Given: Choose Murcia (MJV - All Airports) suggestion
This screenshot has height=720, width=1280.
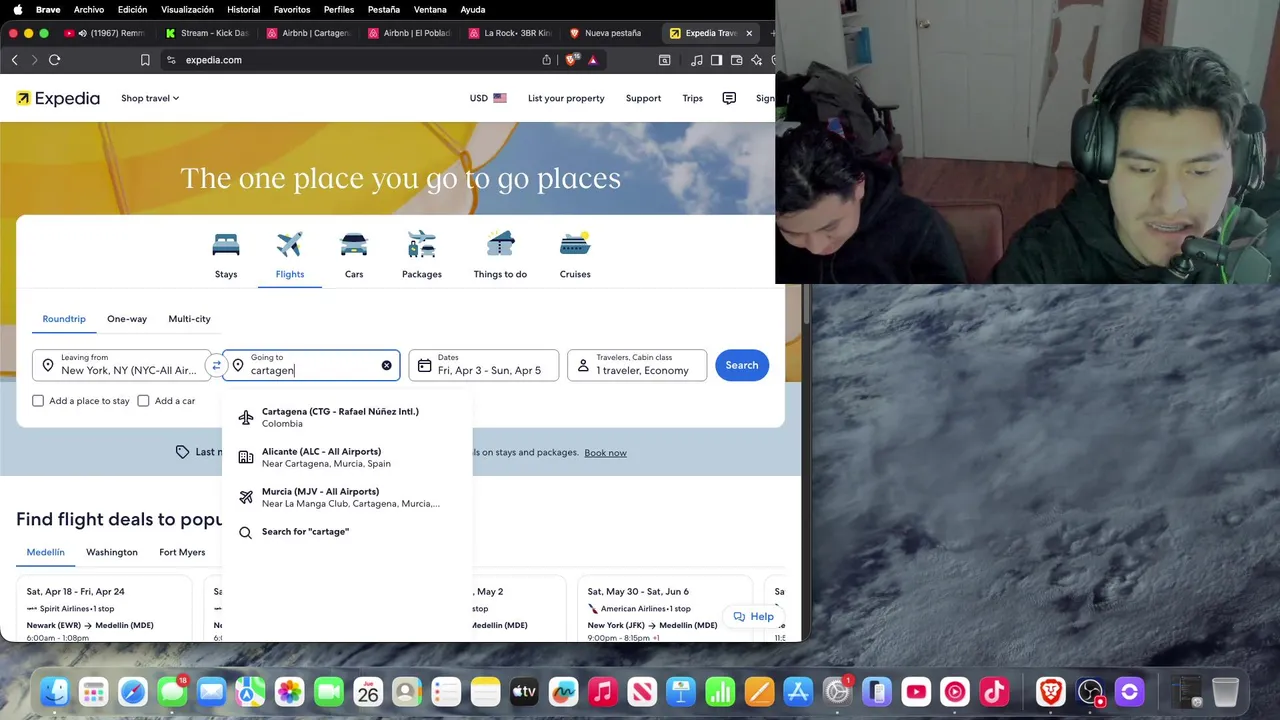Looking at the screenshot, I should [346, 497].
